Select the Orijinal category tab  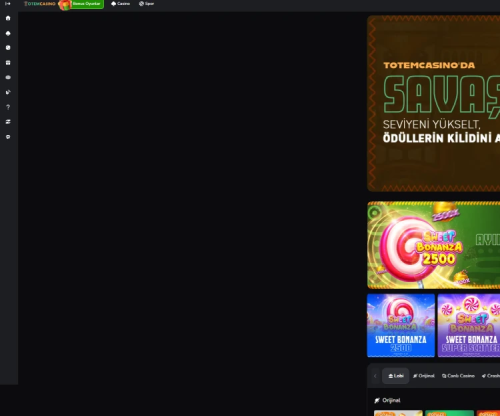pos(424,376)
